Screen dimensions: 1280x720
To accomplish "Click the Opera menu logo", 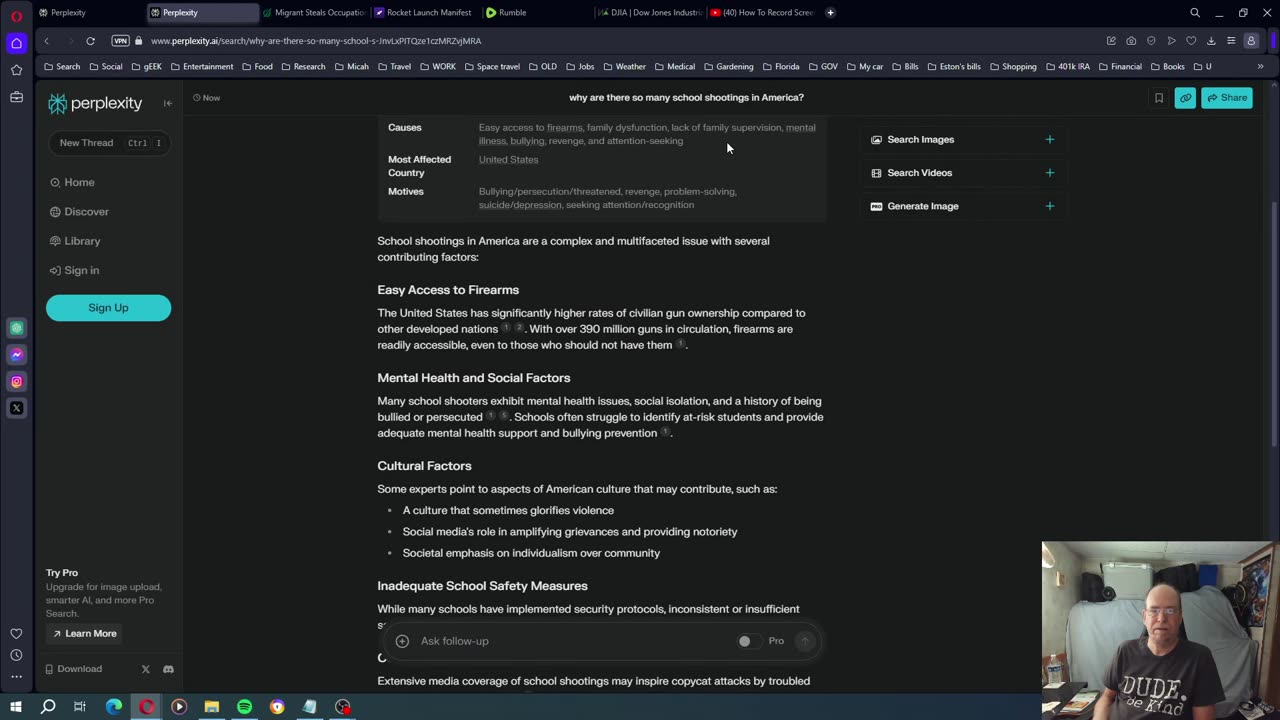I will (x=16, y=16).
